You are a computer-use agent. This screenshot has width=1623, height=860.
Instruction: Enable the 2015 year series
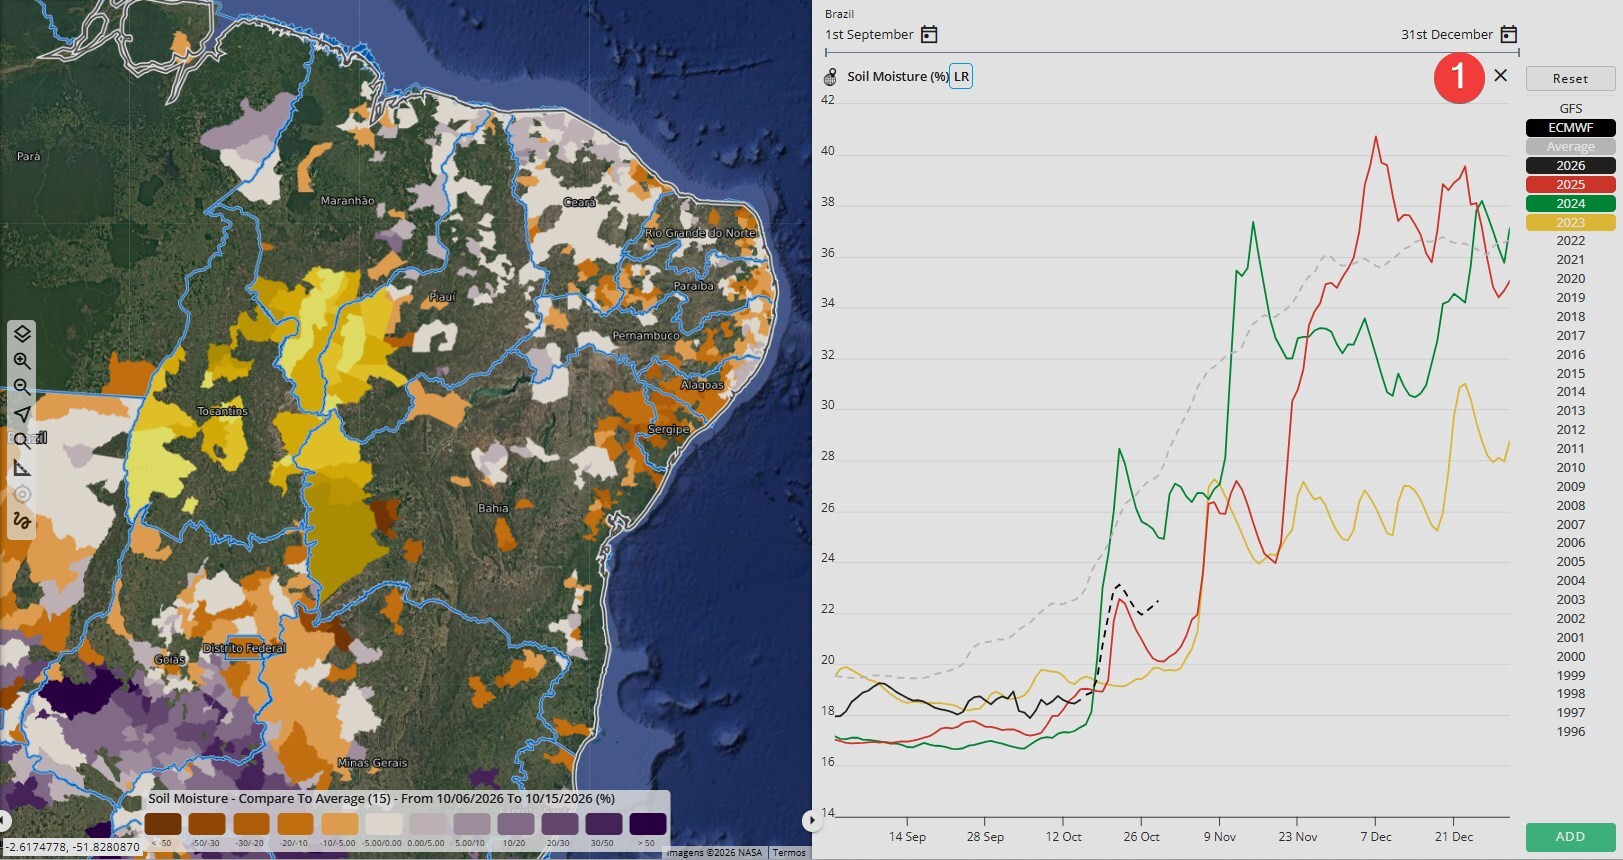[x=1570, y=374]
